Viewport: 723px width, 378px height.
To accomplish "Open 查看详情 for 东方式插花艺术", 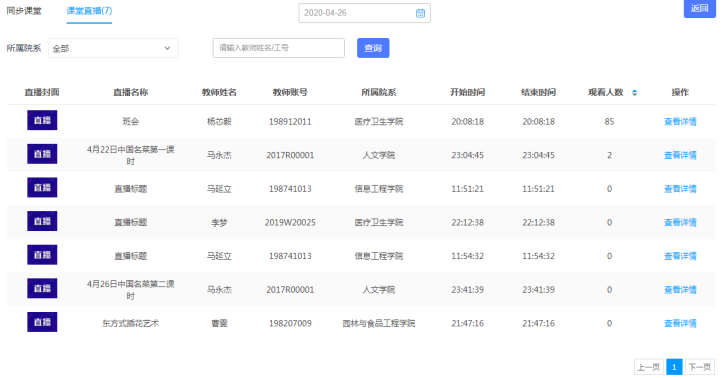I will pos(680,324).
